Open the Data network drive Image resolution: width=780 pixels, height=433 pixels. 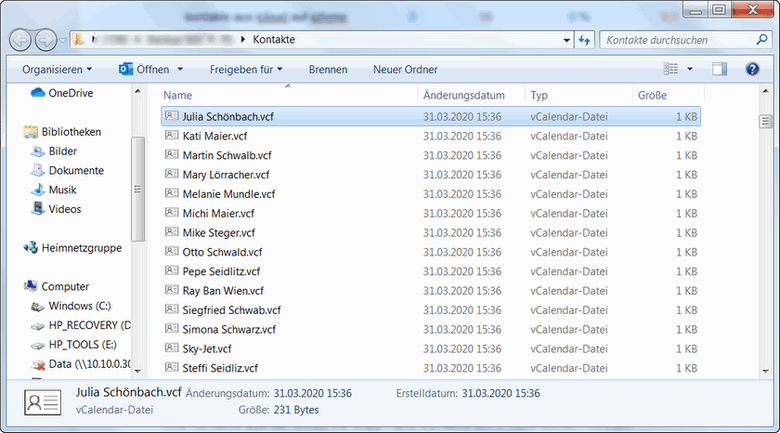81,364
